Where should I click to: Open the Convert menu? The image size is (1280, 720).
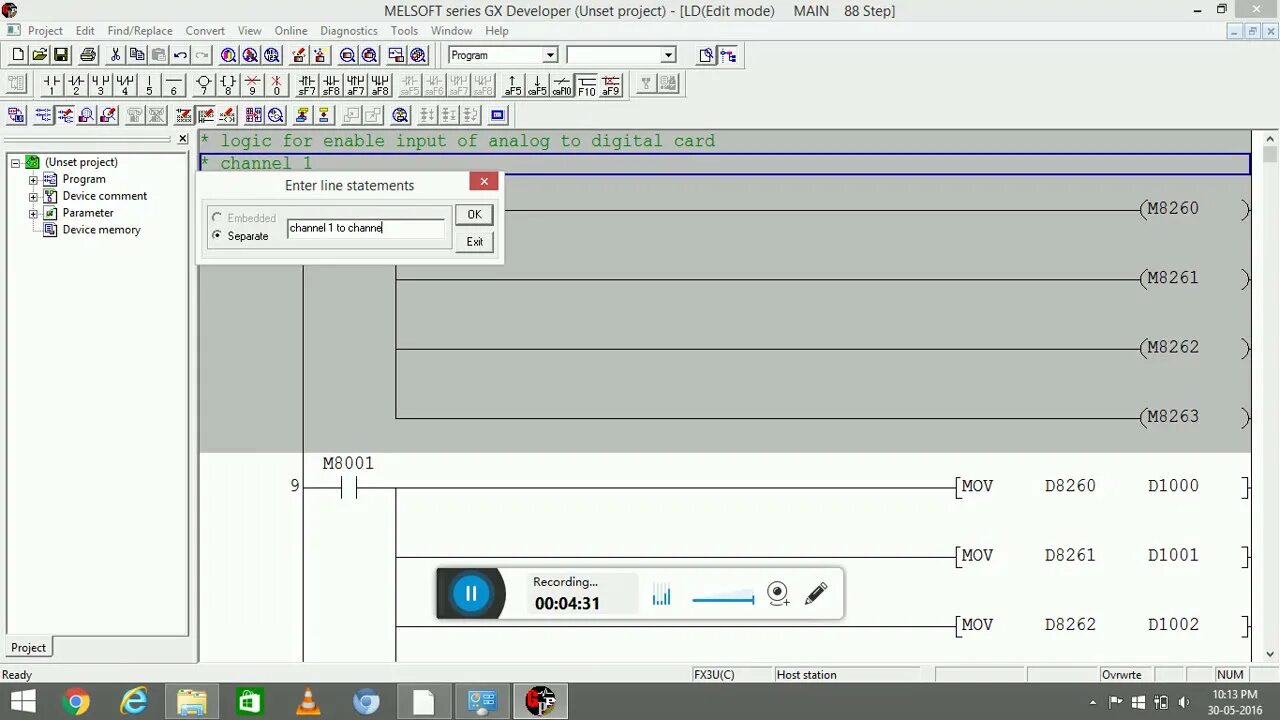coord(205,31)
